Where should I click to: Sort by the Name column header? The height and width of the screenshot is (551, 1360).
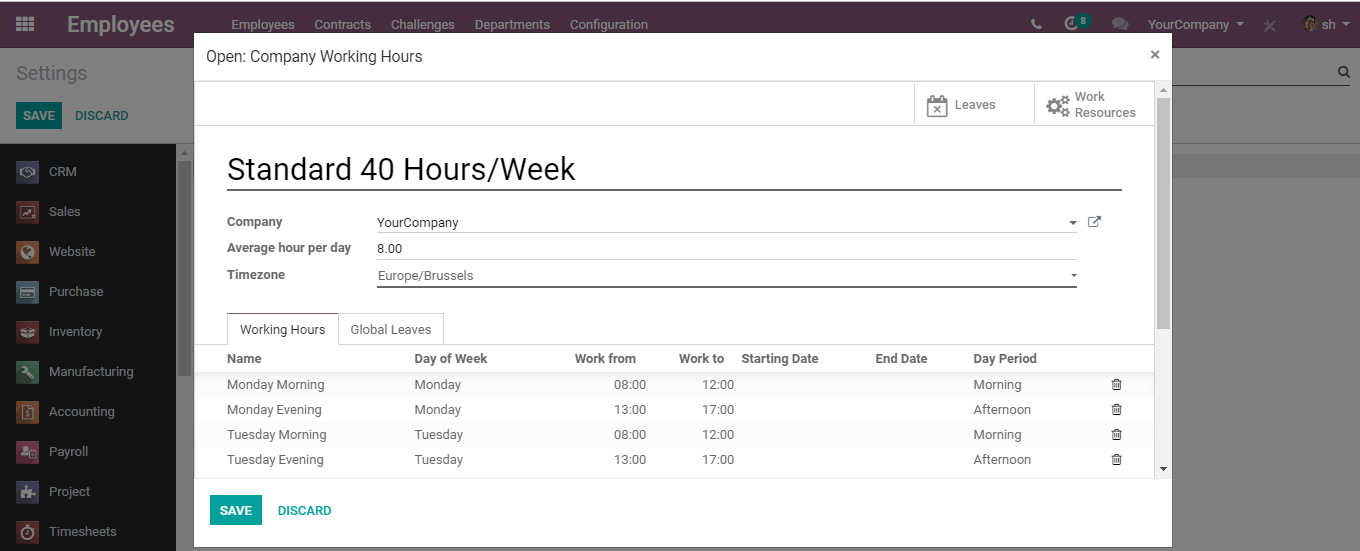pyautogui.click(x=244, y=358)
